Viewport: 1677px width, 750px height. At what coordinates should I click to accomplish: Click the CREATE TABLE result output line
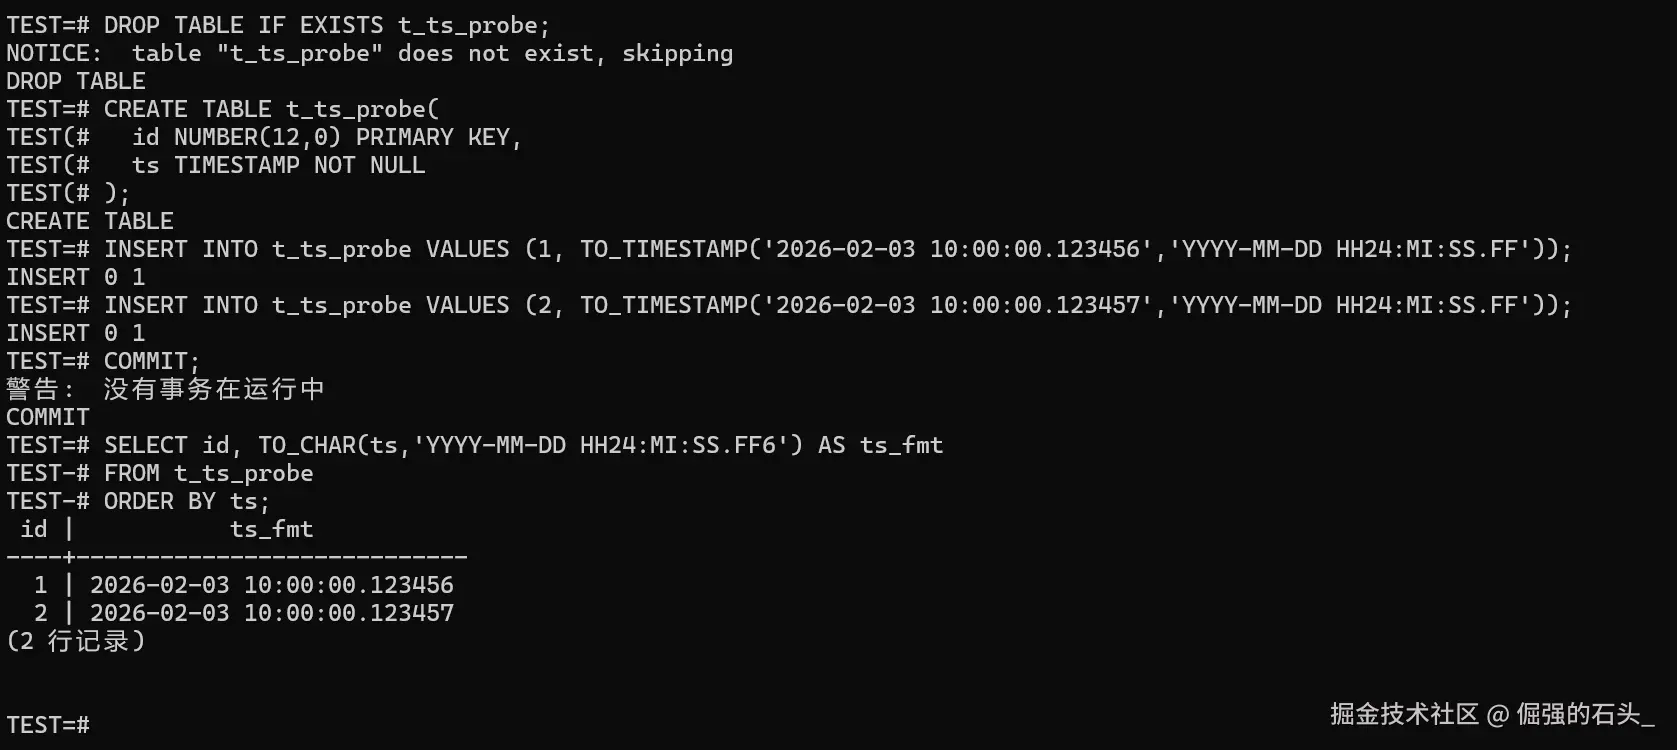click(x=90, y=221)
